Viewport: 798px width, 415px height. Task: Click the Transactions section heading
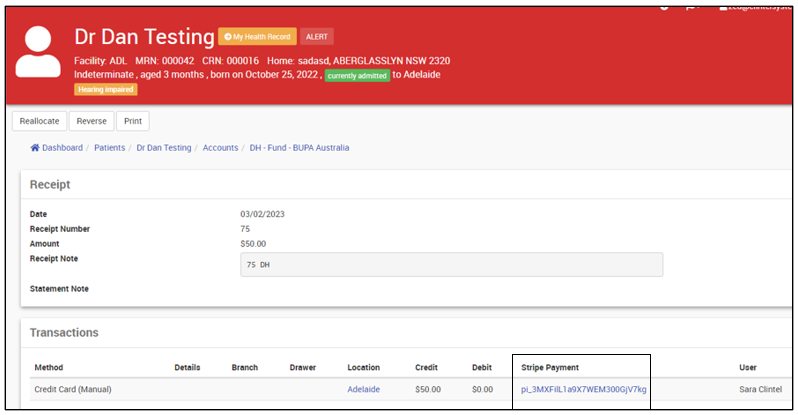coord(64,333)
